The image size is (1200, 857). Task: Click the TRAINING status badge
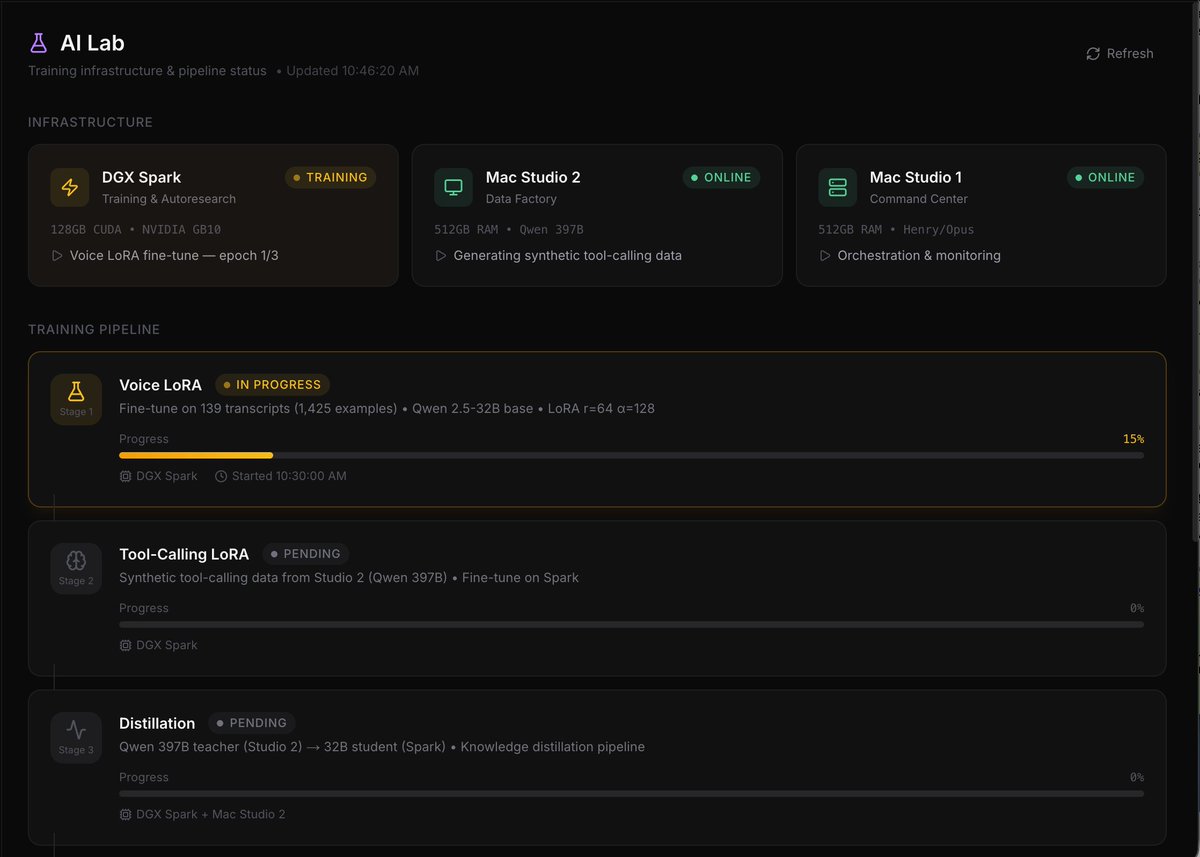(x=330, y=178)
